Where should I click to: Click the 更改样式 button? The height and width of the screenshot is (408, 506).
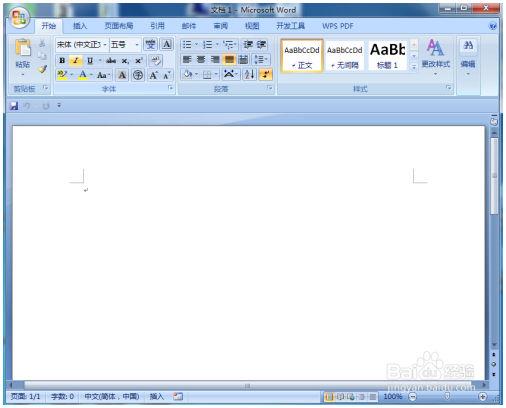pos(436,55)
